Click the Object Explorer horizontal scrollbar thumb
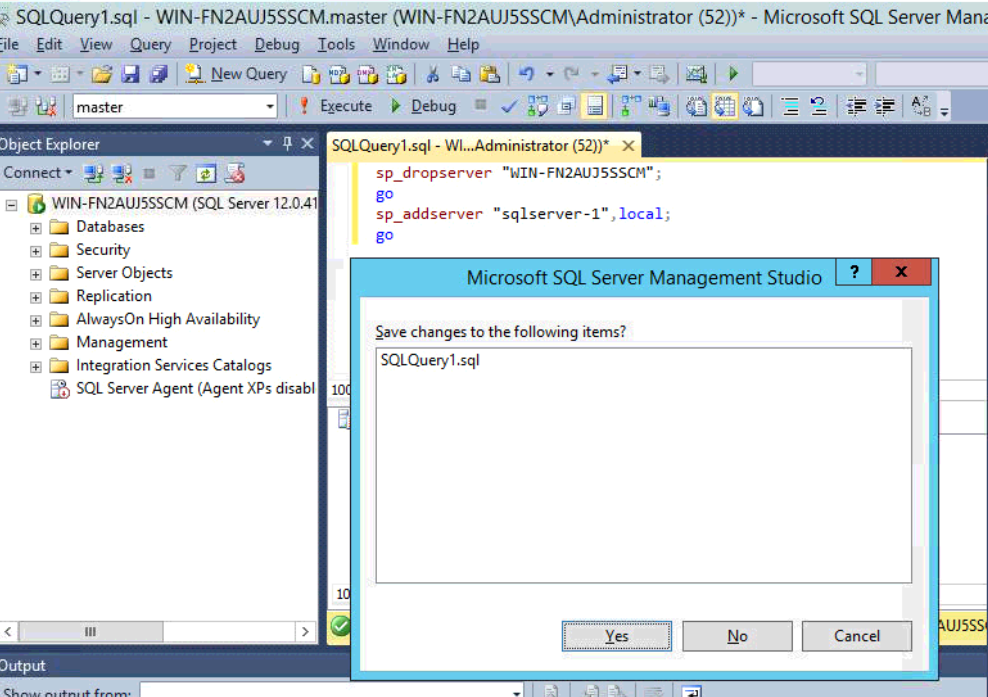 pyautogui.click(x=91, y=631)
